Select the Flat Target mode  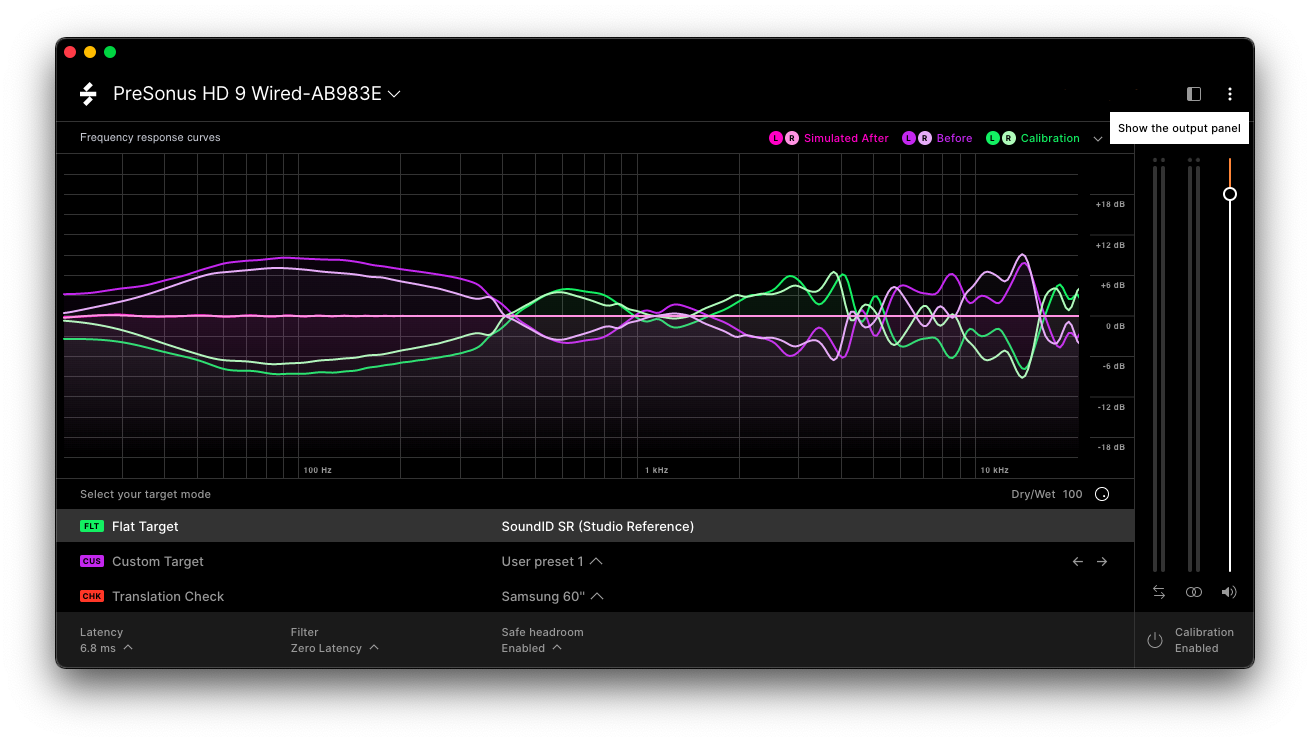pyautogui.click(x=595, y=526)
